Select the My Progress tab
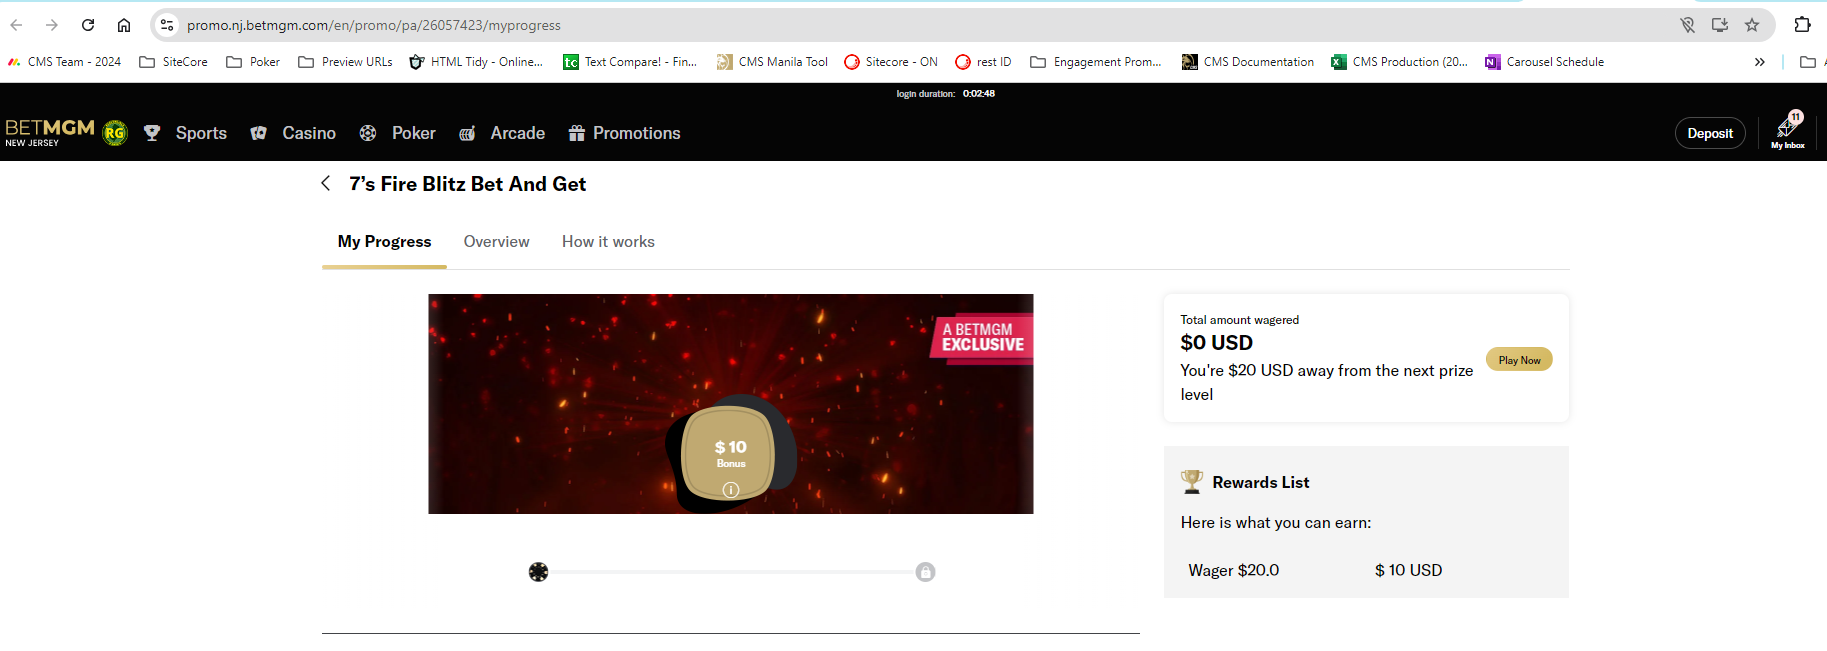The image size is (1827, 651). (x=385, y=242)
